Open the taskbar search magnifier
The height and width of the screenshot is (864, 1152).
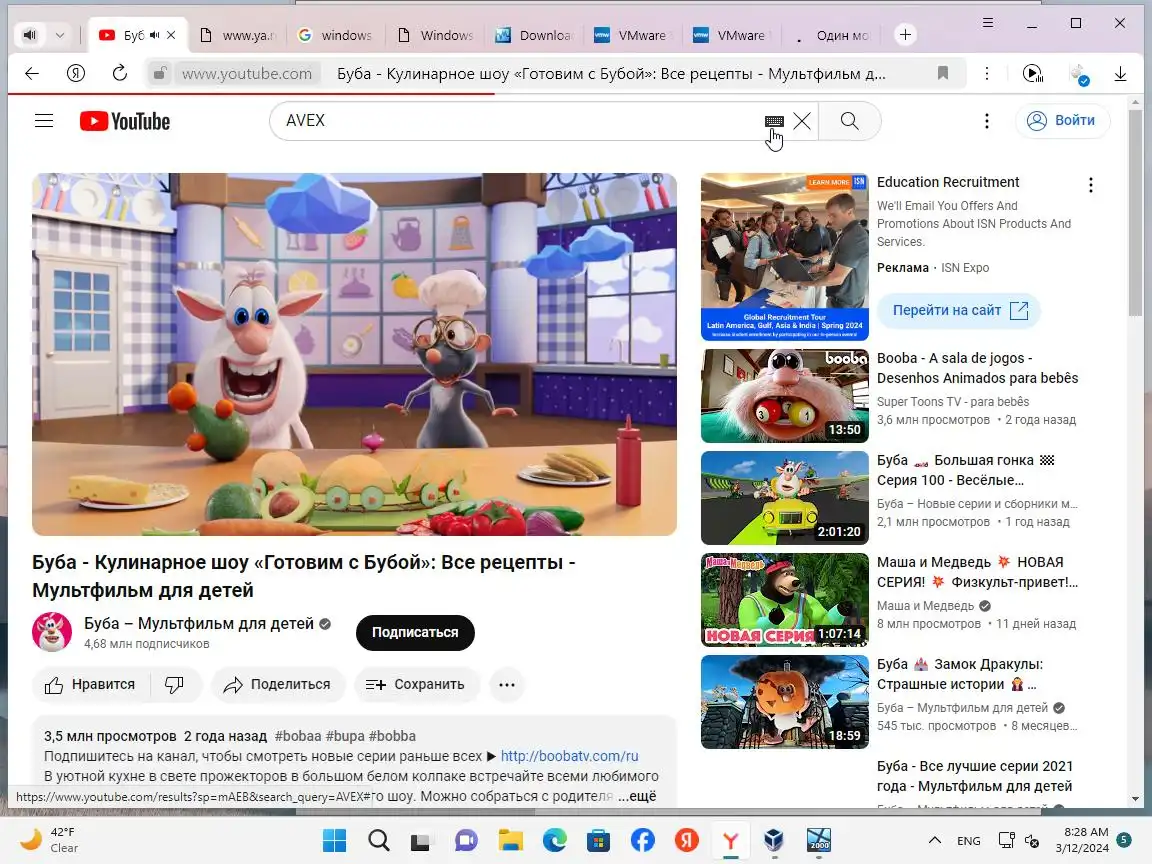click(378, 840)
